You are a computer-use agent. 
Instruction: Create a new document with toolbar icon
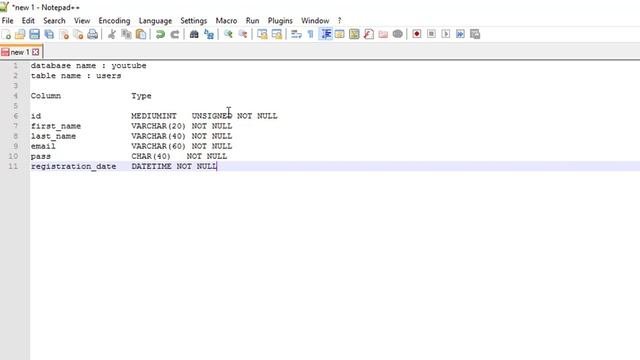pyautogui.click(x=7, y=34)
